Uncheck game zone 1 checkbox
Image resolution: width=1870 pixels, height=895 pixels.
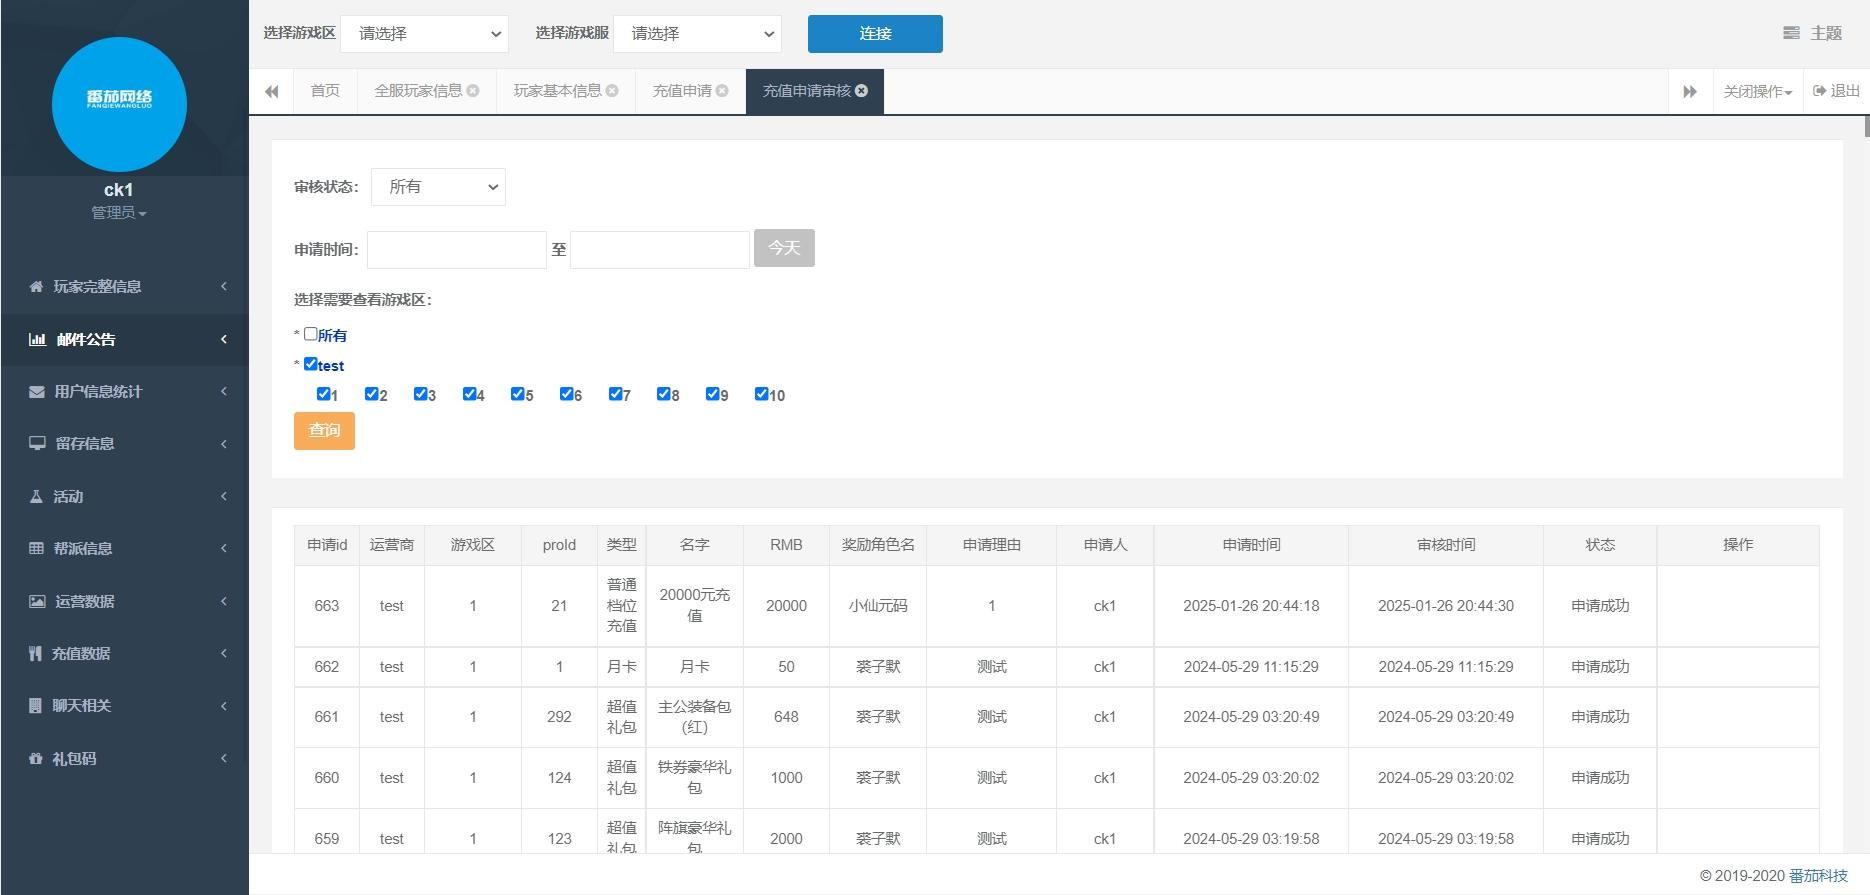(x=323, y=394)
